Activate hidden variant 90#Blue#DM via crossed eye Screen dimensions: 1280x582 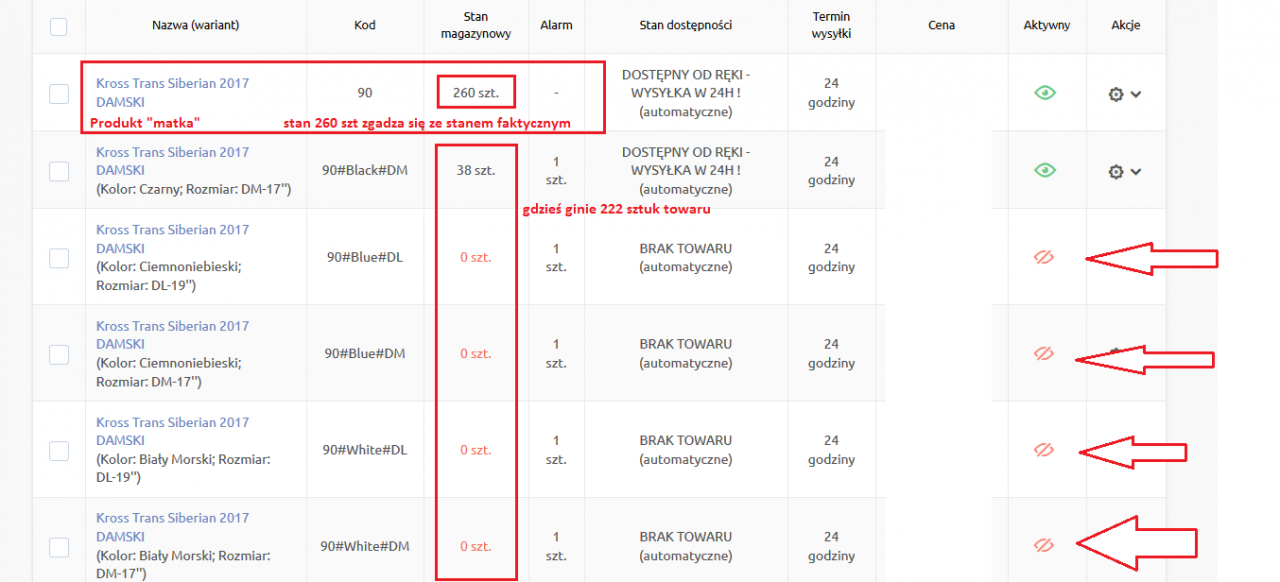(1044, 354)
